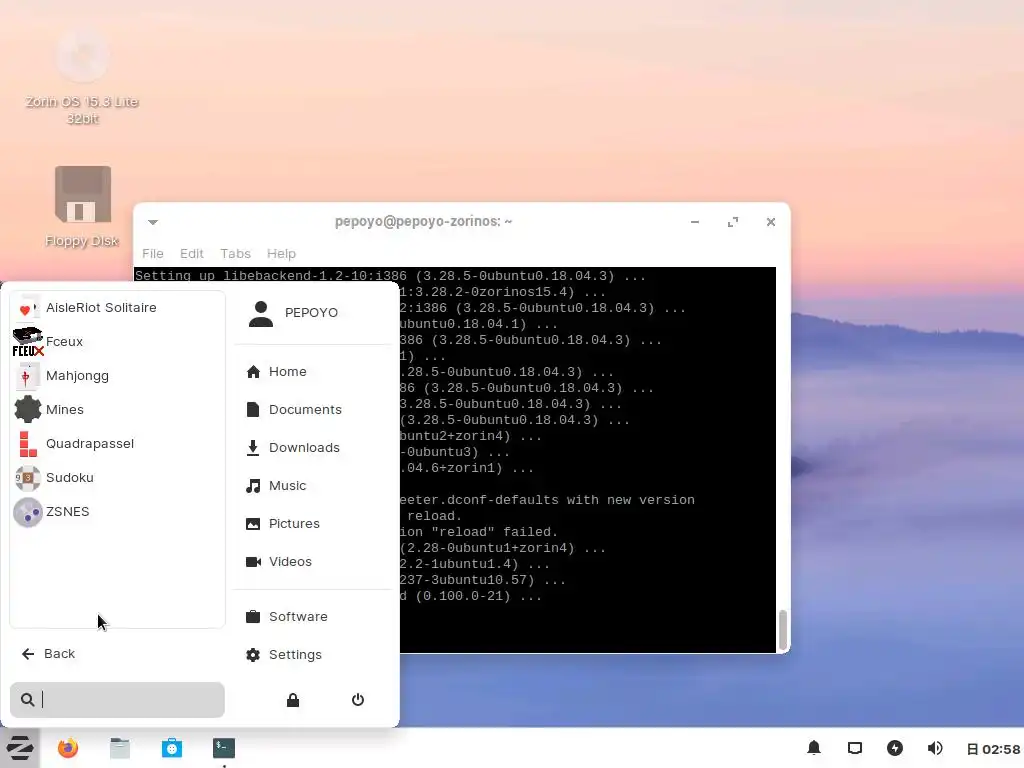Launch the ZSNES emulator

pos(118,511)
